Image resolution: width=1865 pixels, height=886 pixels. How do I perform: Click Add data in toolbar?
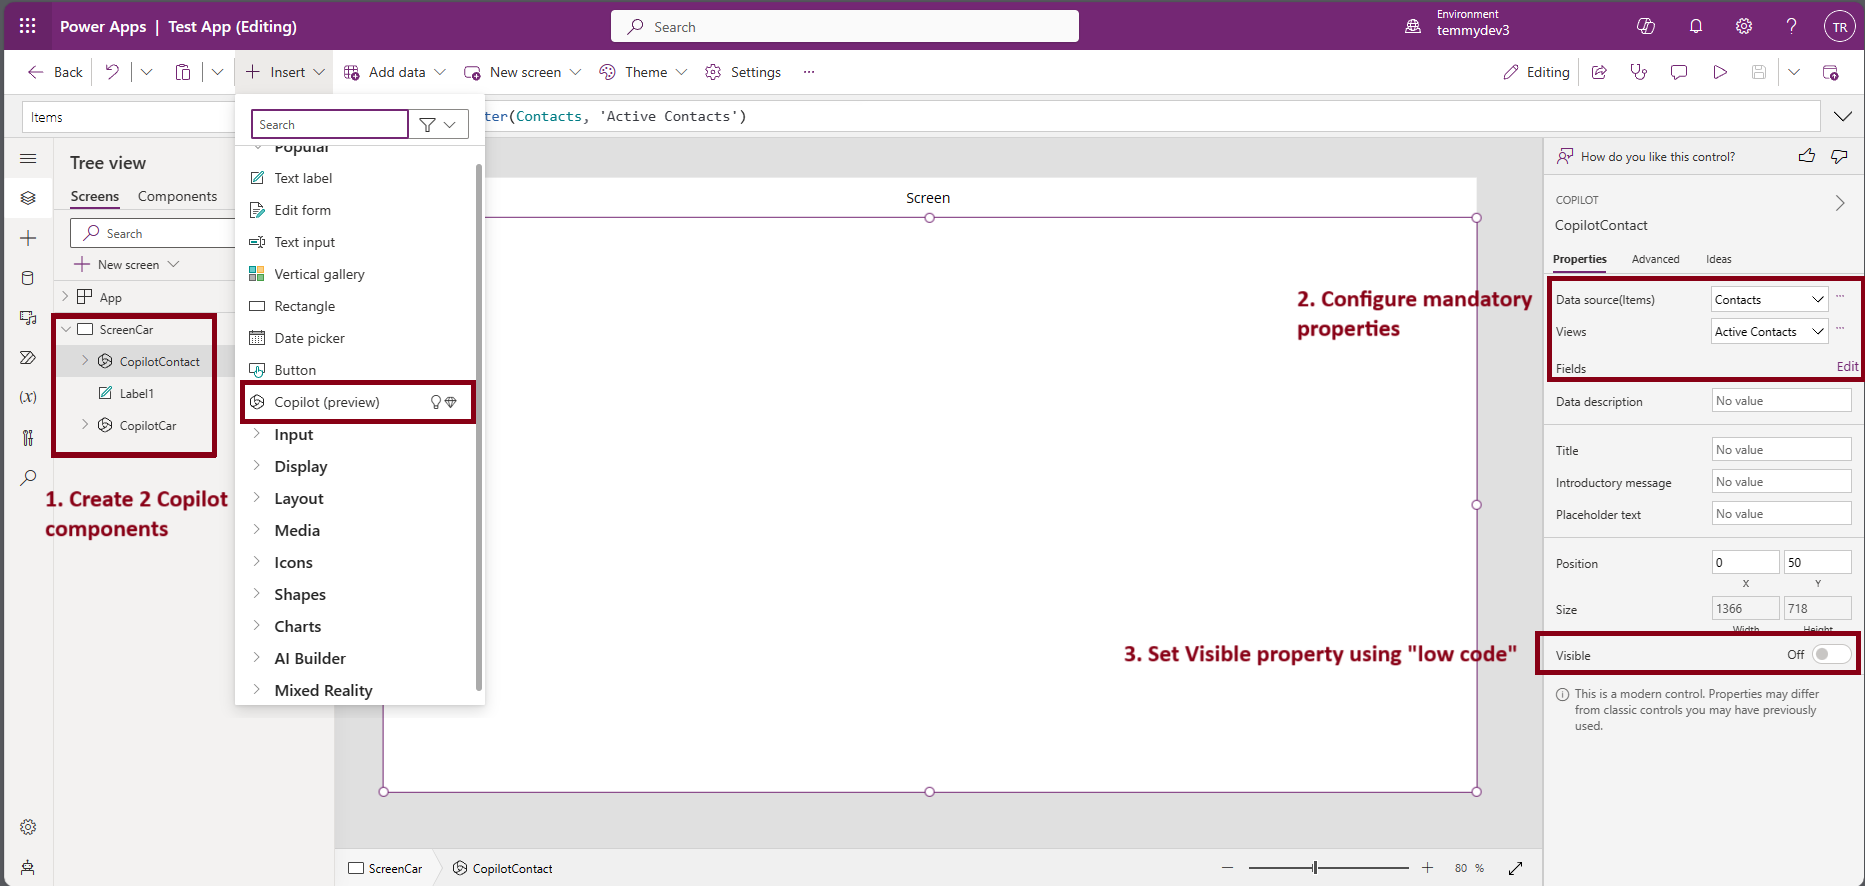coord(395,72)
